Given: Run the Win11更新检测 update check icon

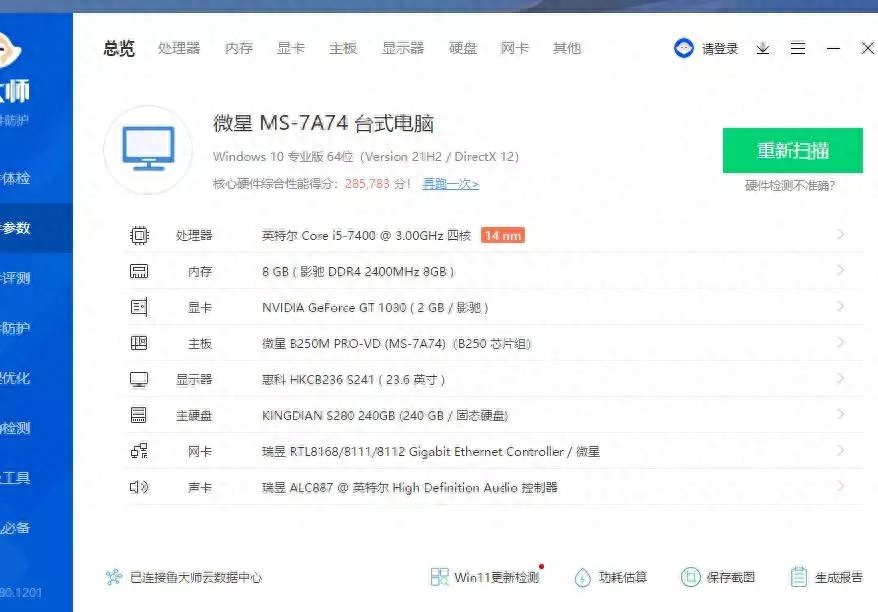Looking at the screenshot, I should point(438,577).
